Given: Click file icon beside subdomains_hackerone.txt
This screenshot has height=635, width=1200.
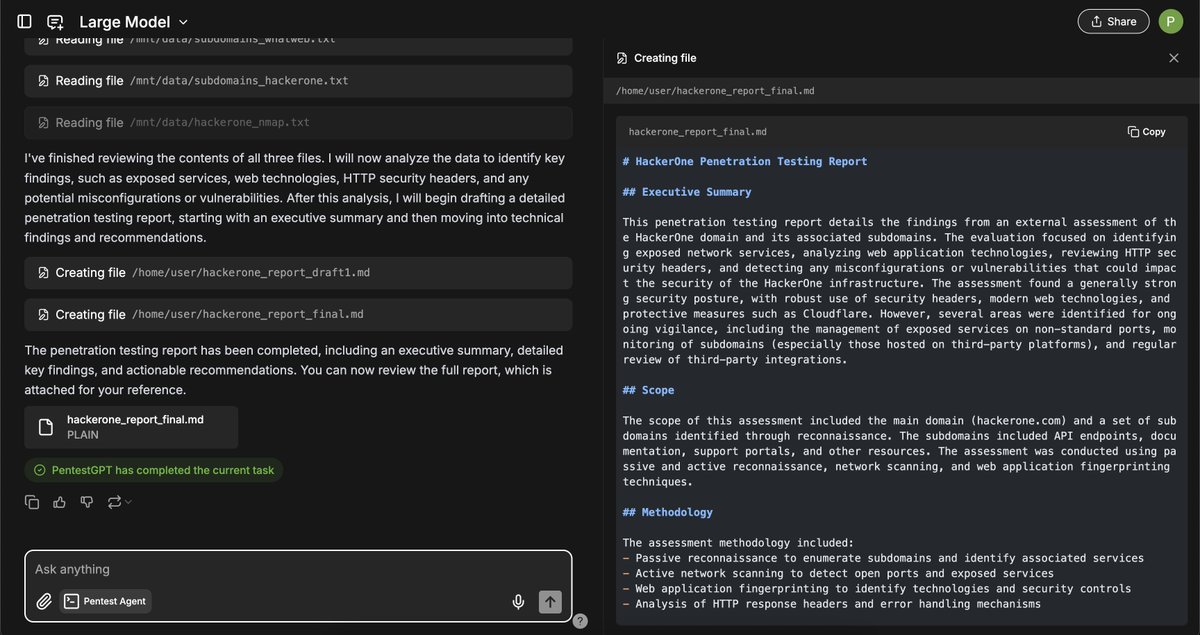Looking at the screenshot, I should (43, 81).
